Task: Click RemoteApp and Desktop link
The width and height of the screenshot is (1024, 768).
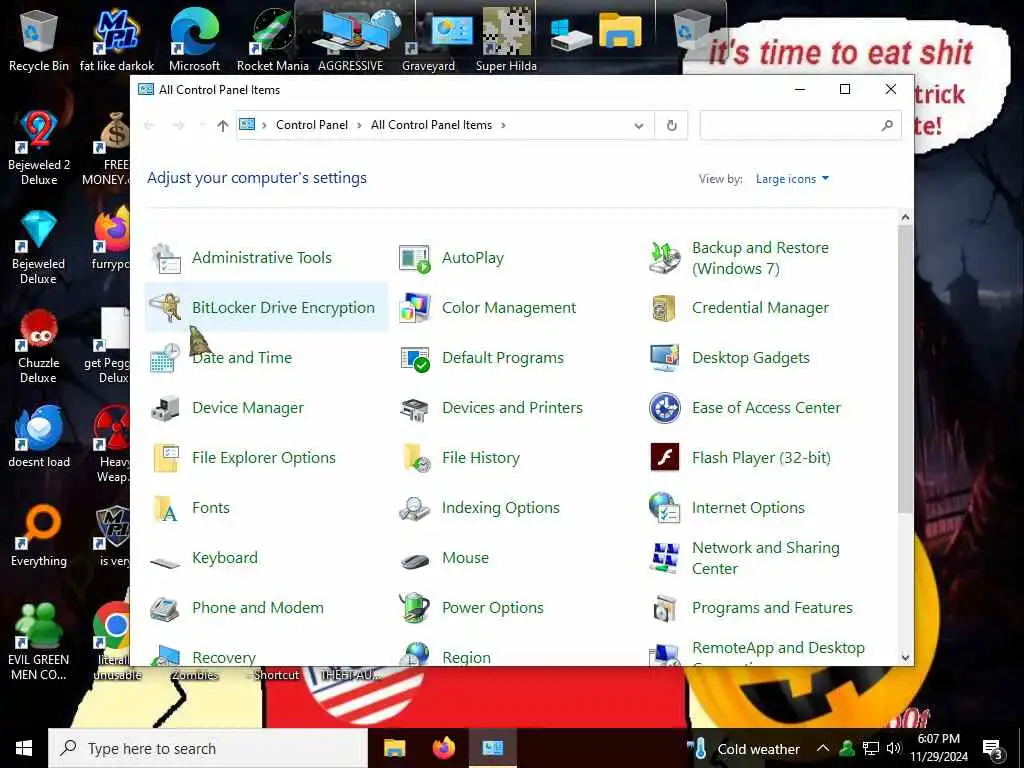Action: click(x=778, y=648)
